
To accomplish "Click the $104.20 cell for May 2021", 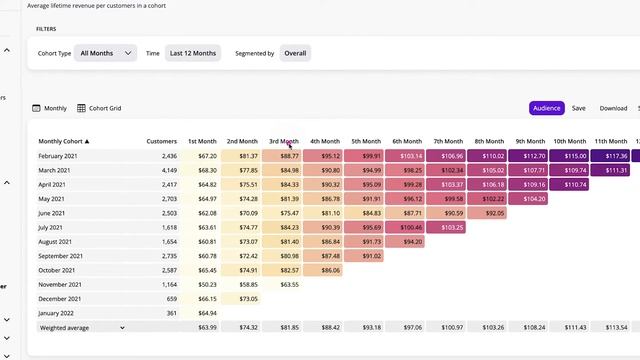I will click(x=528, y=199).
